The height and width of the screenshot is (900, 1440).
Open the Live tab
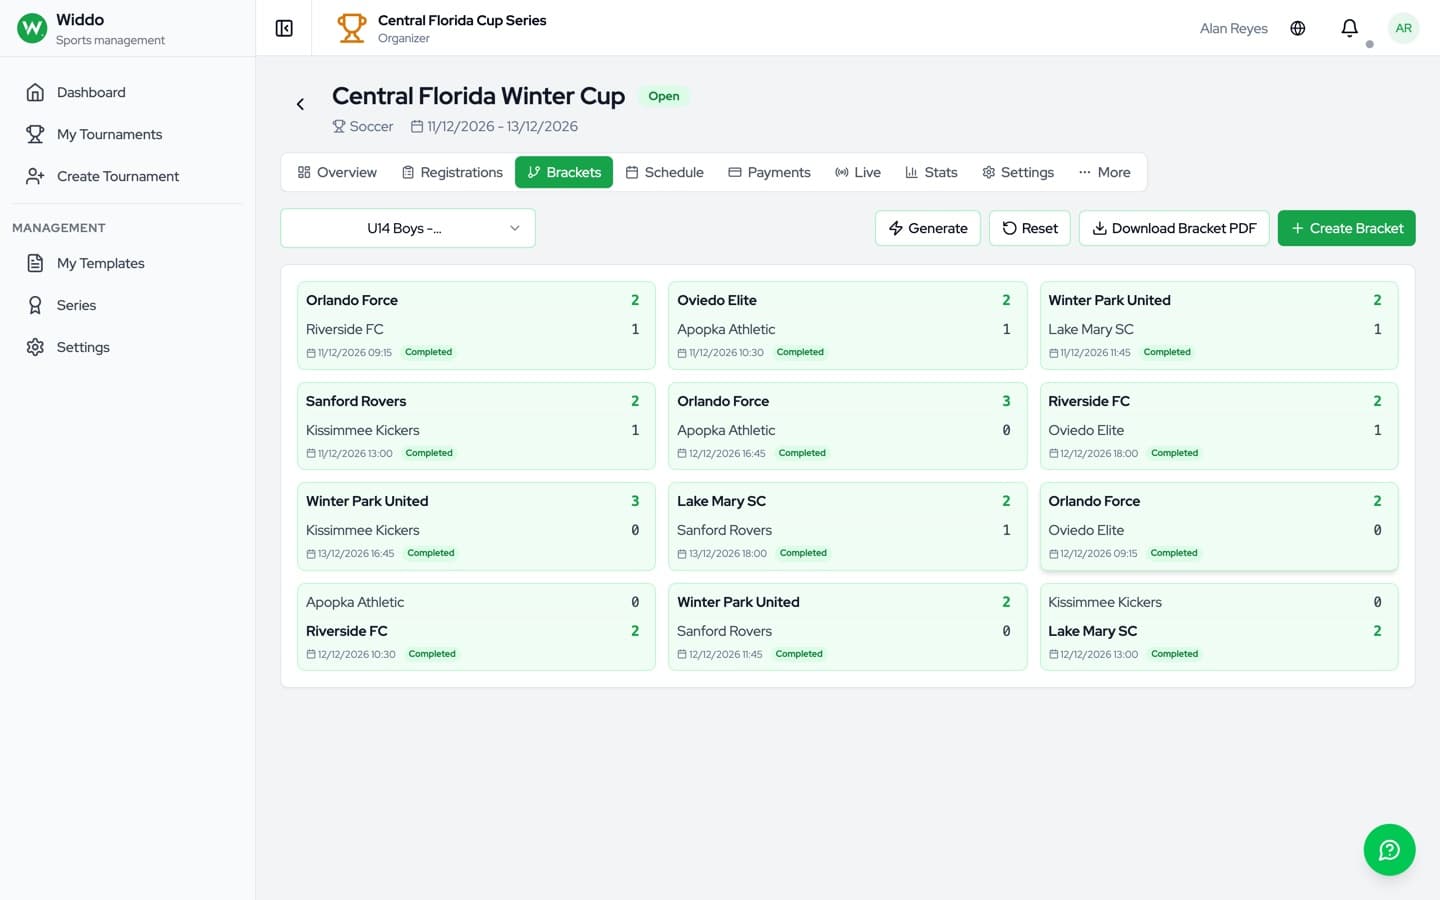point(858,172)
